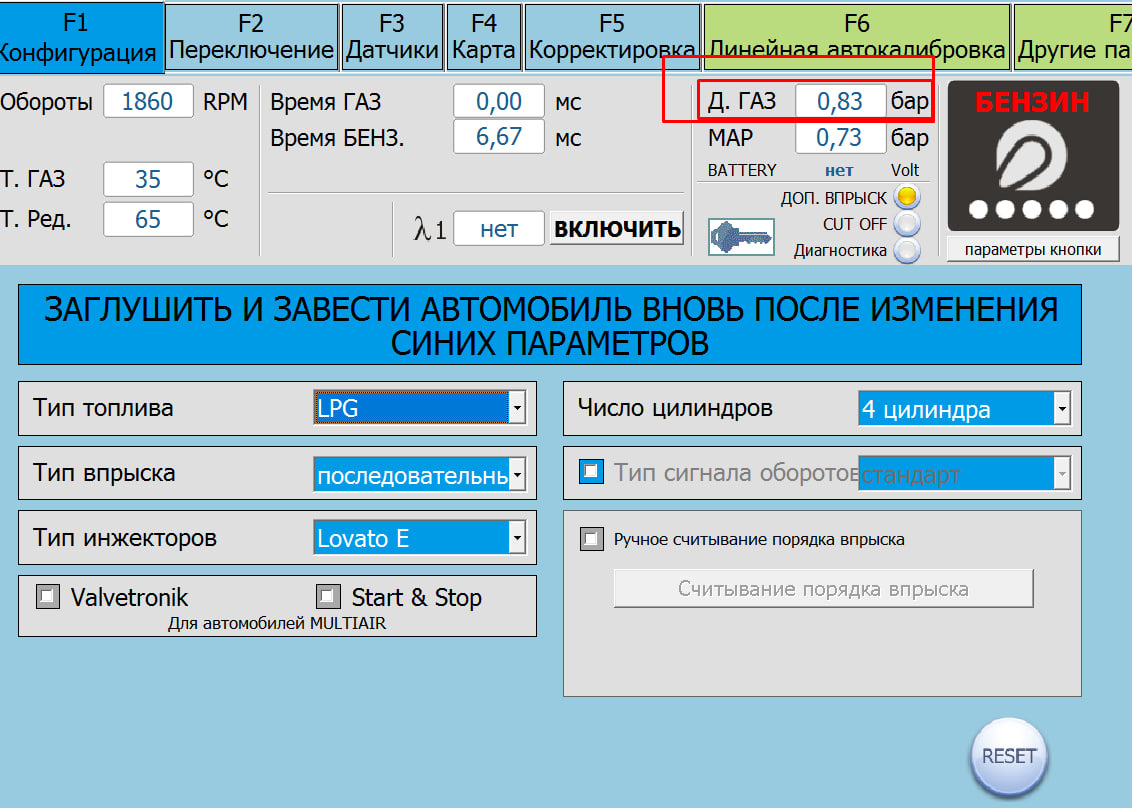Screen dimensions: 1132x808
Task: Open F6 Линейная автокалибровка tab
Action: click(x=857, y=38)
